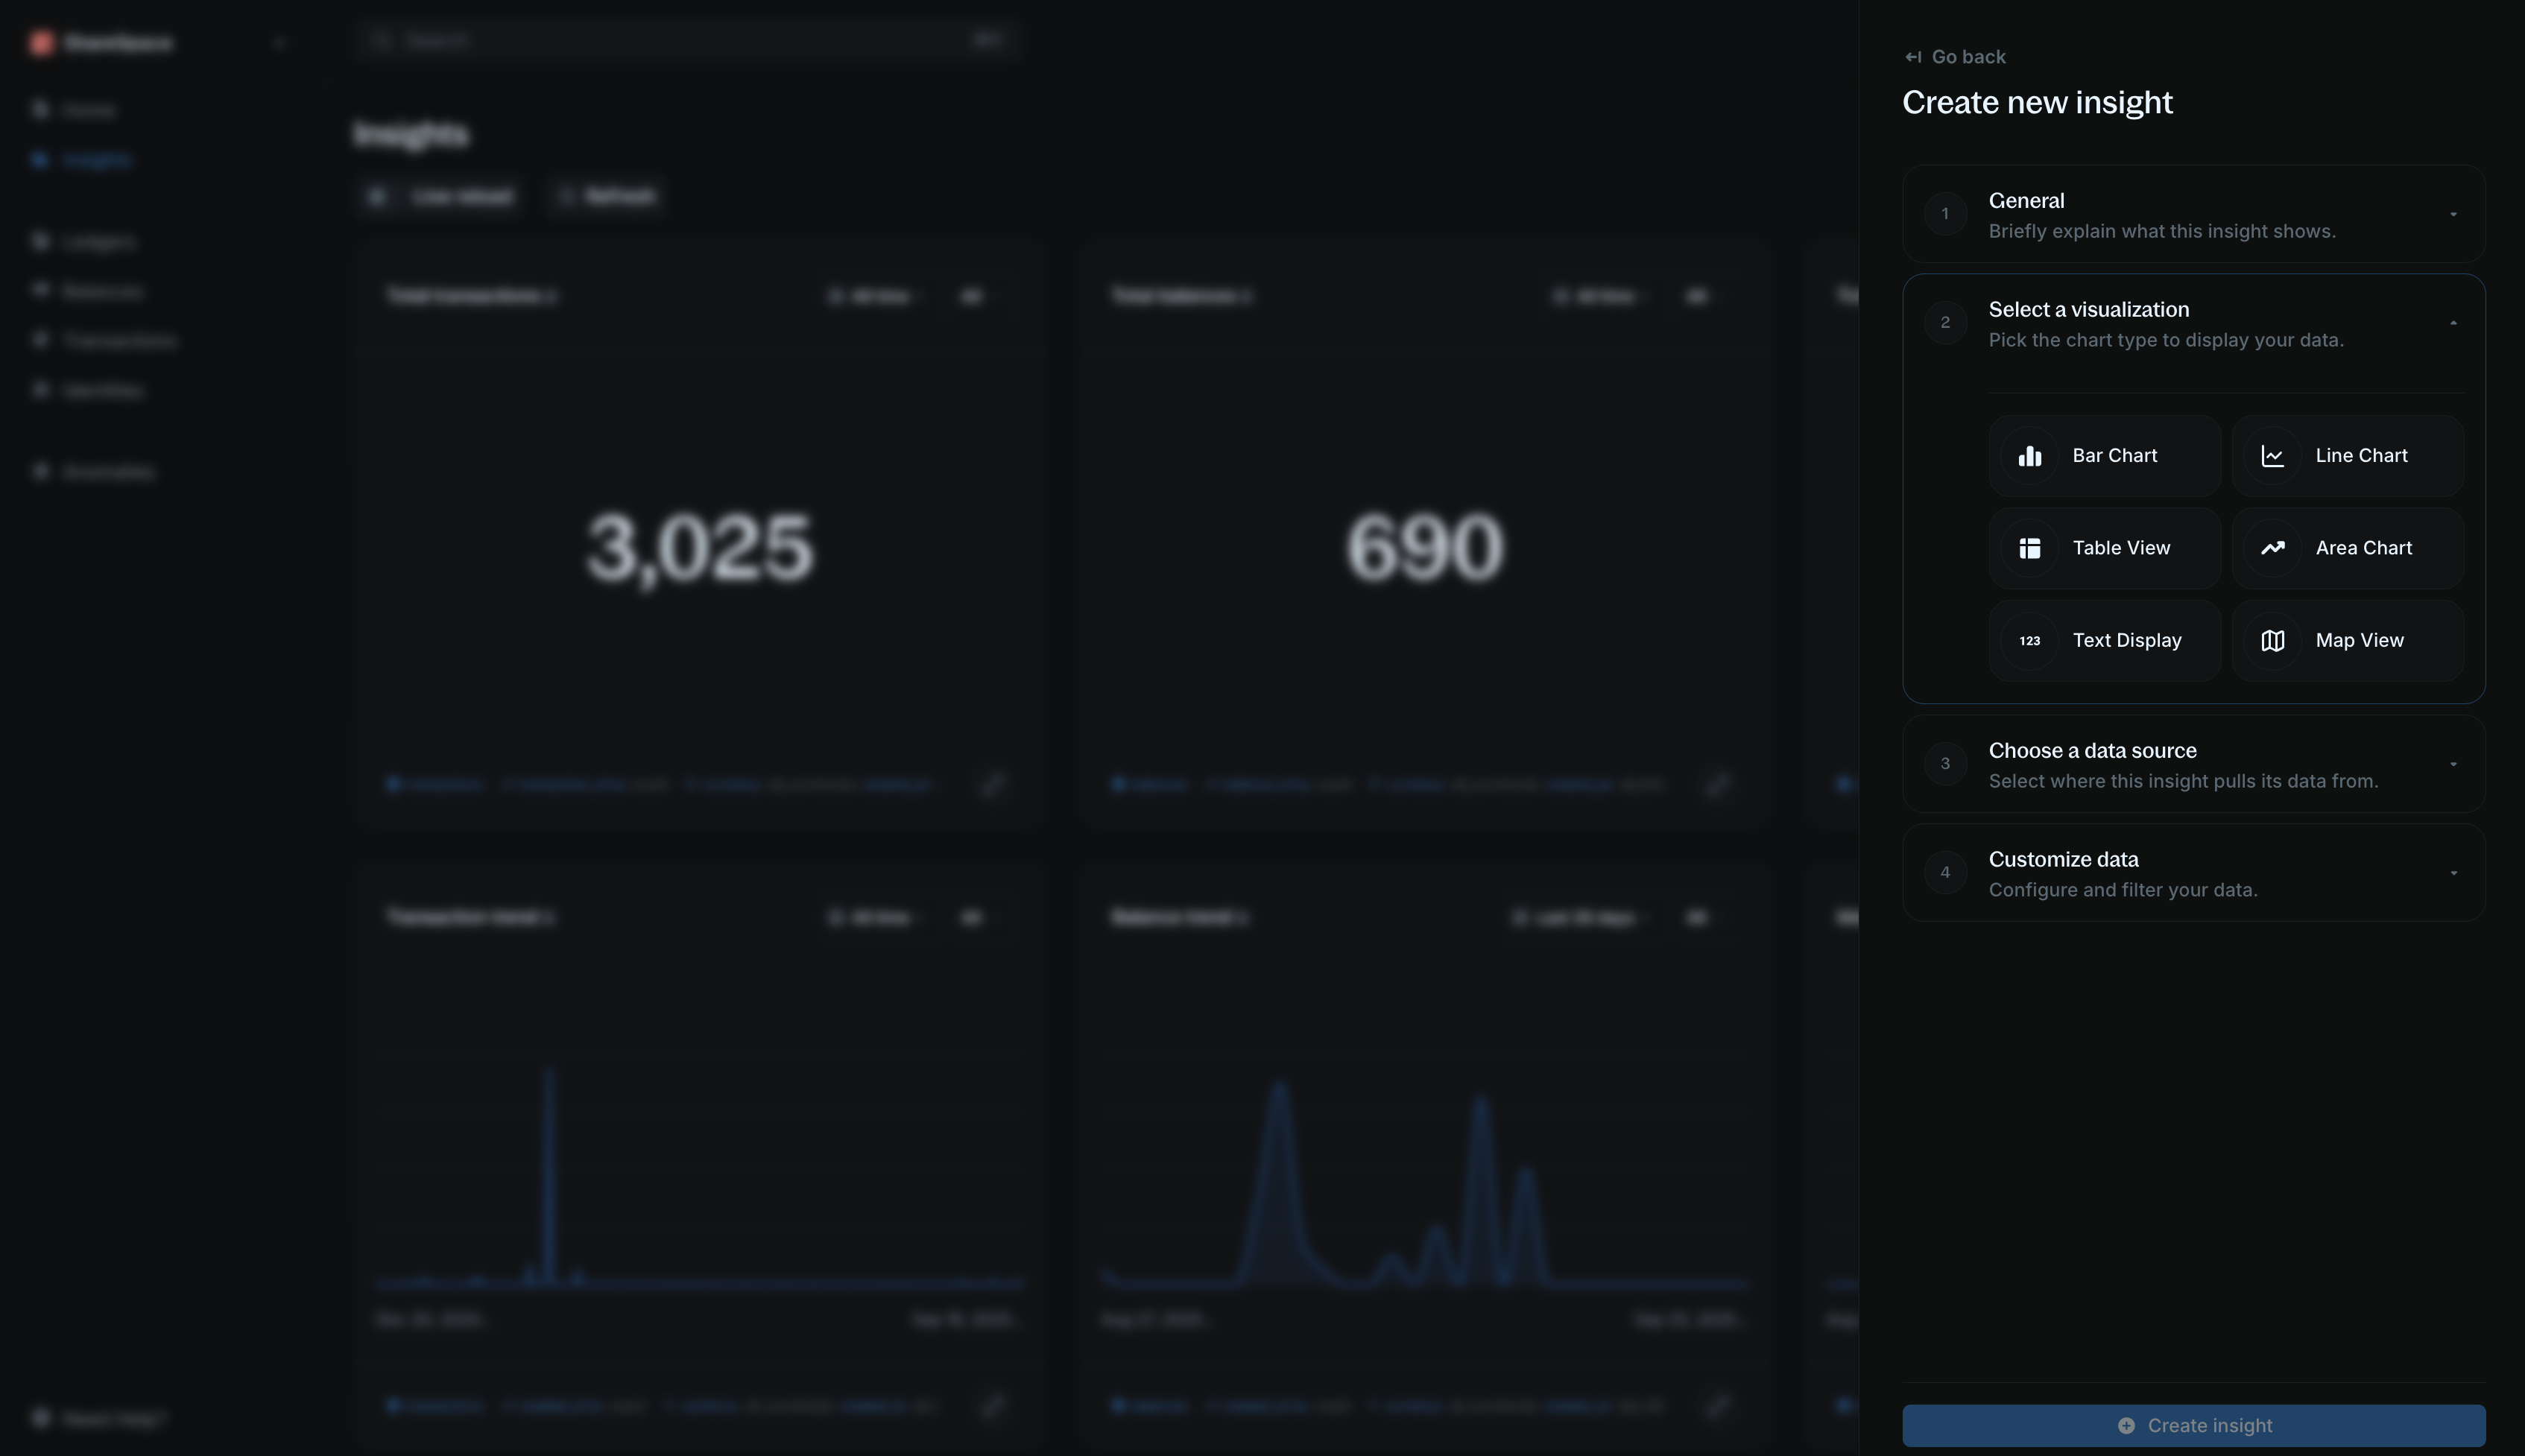The image size is (2525, 1456).
Task: Select the Bar Chart visualization icon
Action: [x=2030, y=455]
